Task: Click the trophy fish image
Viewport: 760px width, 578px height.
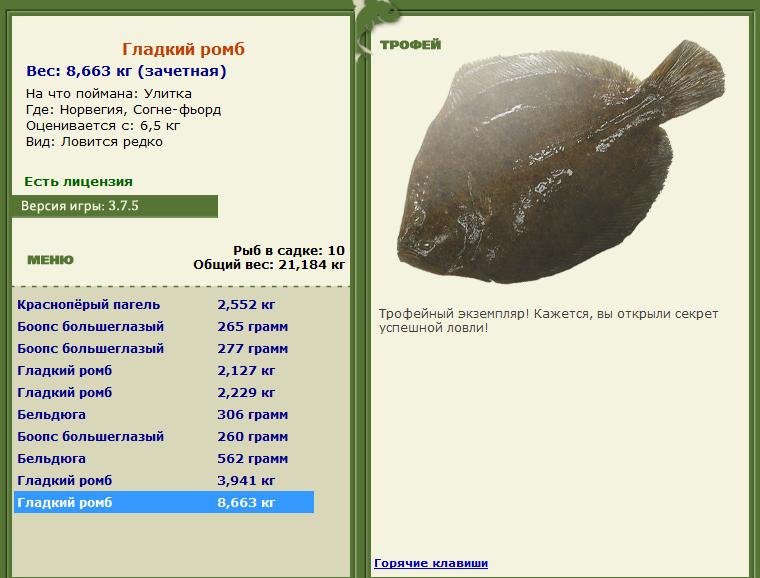Action: pos(561,162)
